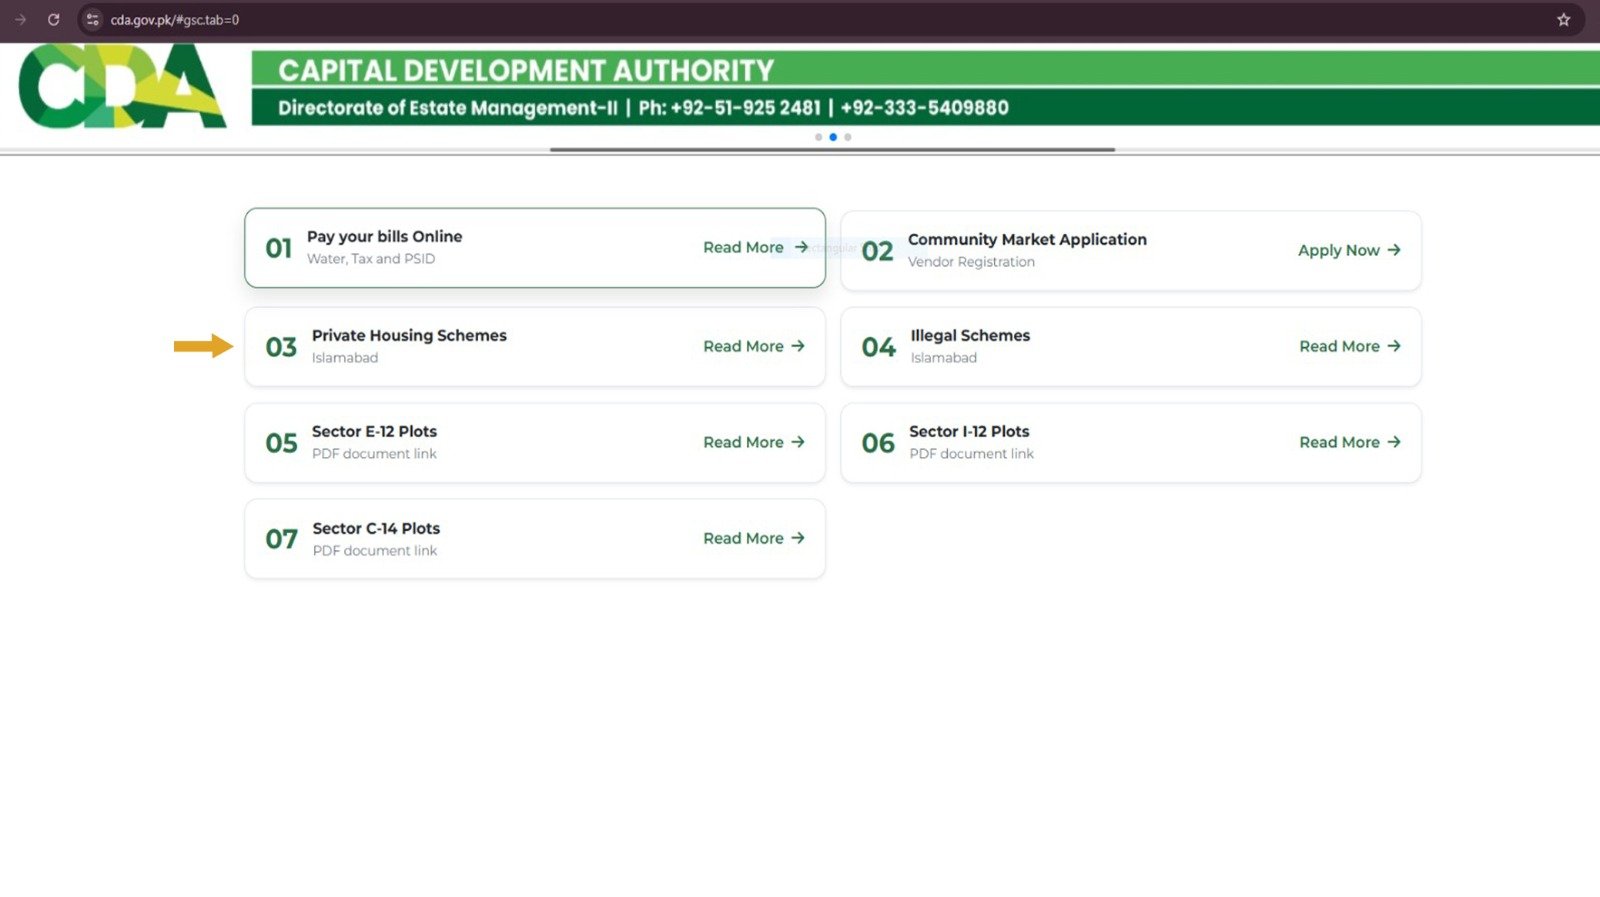Select the first banner carousel dot
Viewport: 1600px width, 897px height.
click(818, 137)
